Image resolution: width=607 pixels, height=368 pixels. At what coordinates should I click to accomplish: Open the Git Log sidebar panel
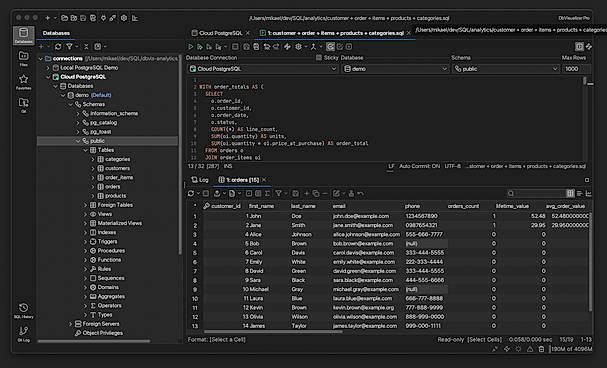click(x=24, y=334)
